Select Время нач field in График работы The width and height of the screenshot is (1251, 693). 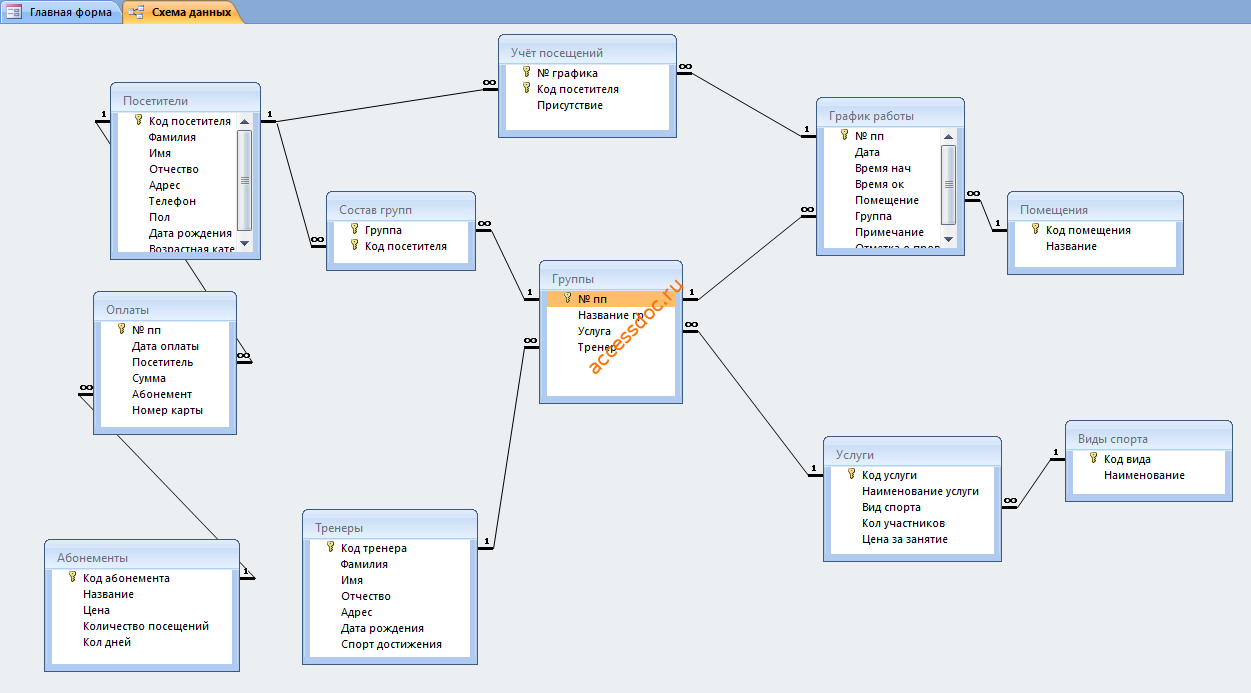tap(883, 168)
